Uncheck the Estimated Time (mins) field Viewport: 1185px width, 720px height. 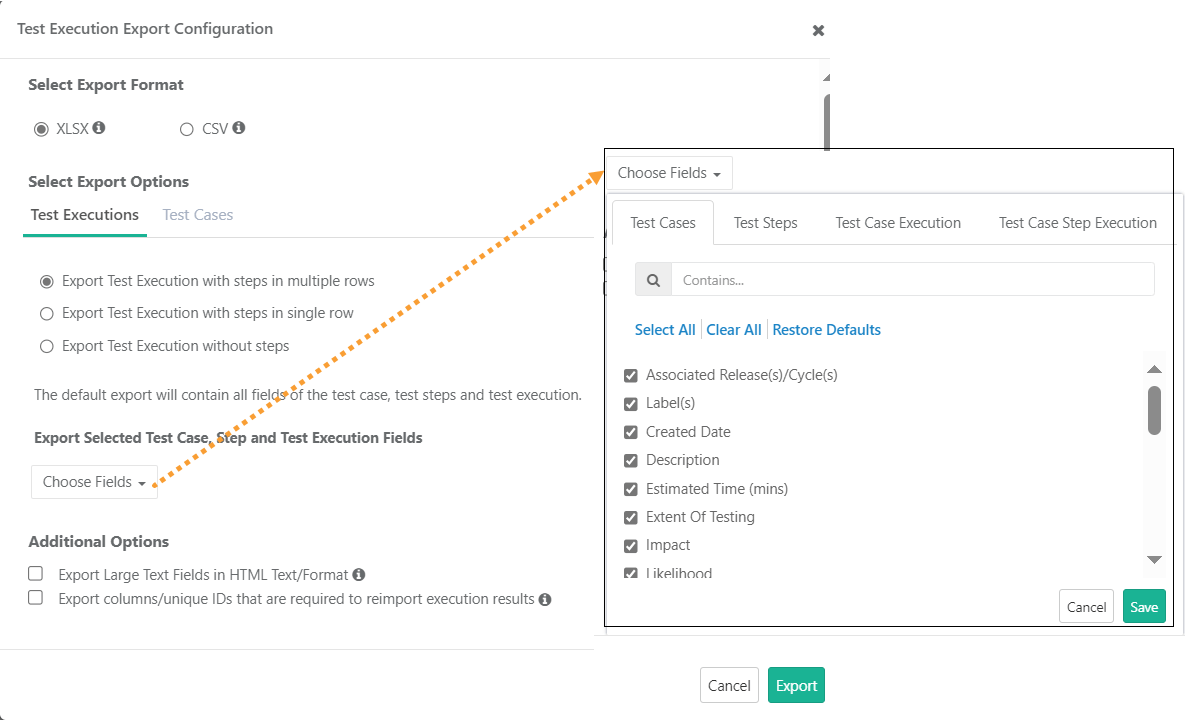click(631, 489)
